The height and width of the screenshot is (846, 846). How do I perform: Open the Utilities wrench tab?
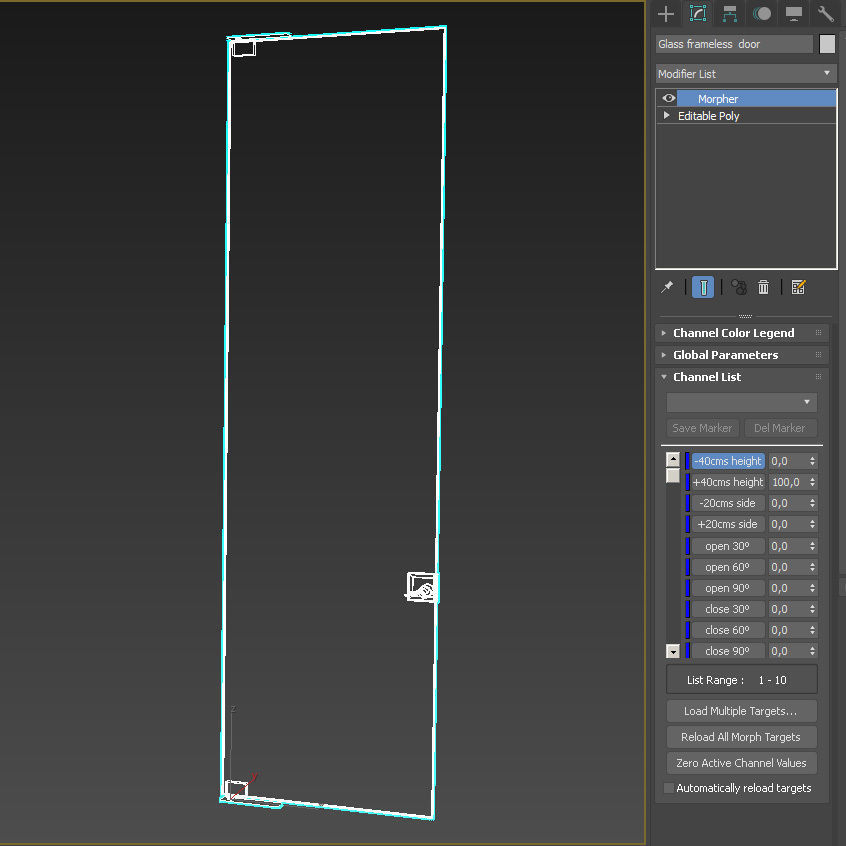[x=825, y=13]
